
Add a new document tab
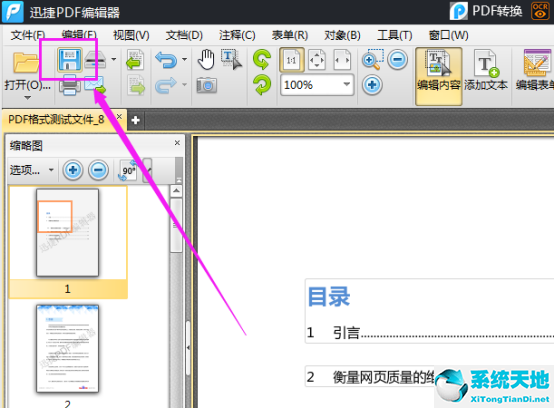tap(135, 120)
